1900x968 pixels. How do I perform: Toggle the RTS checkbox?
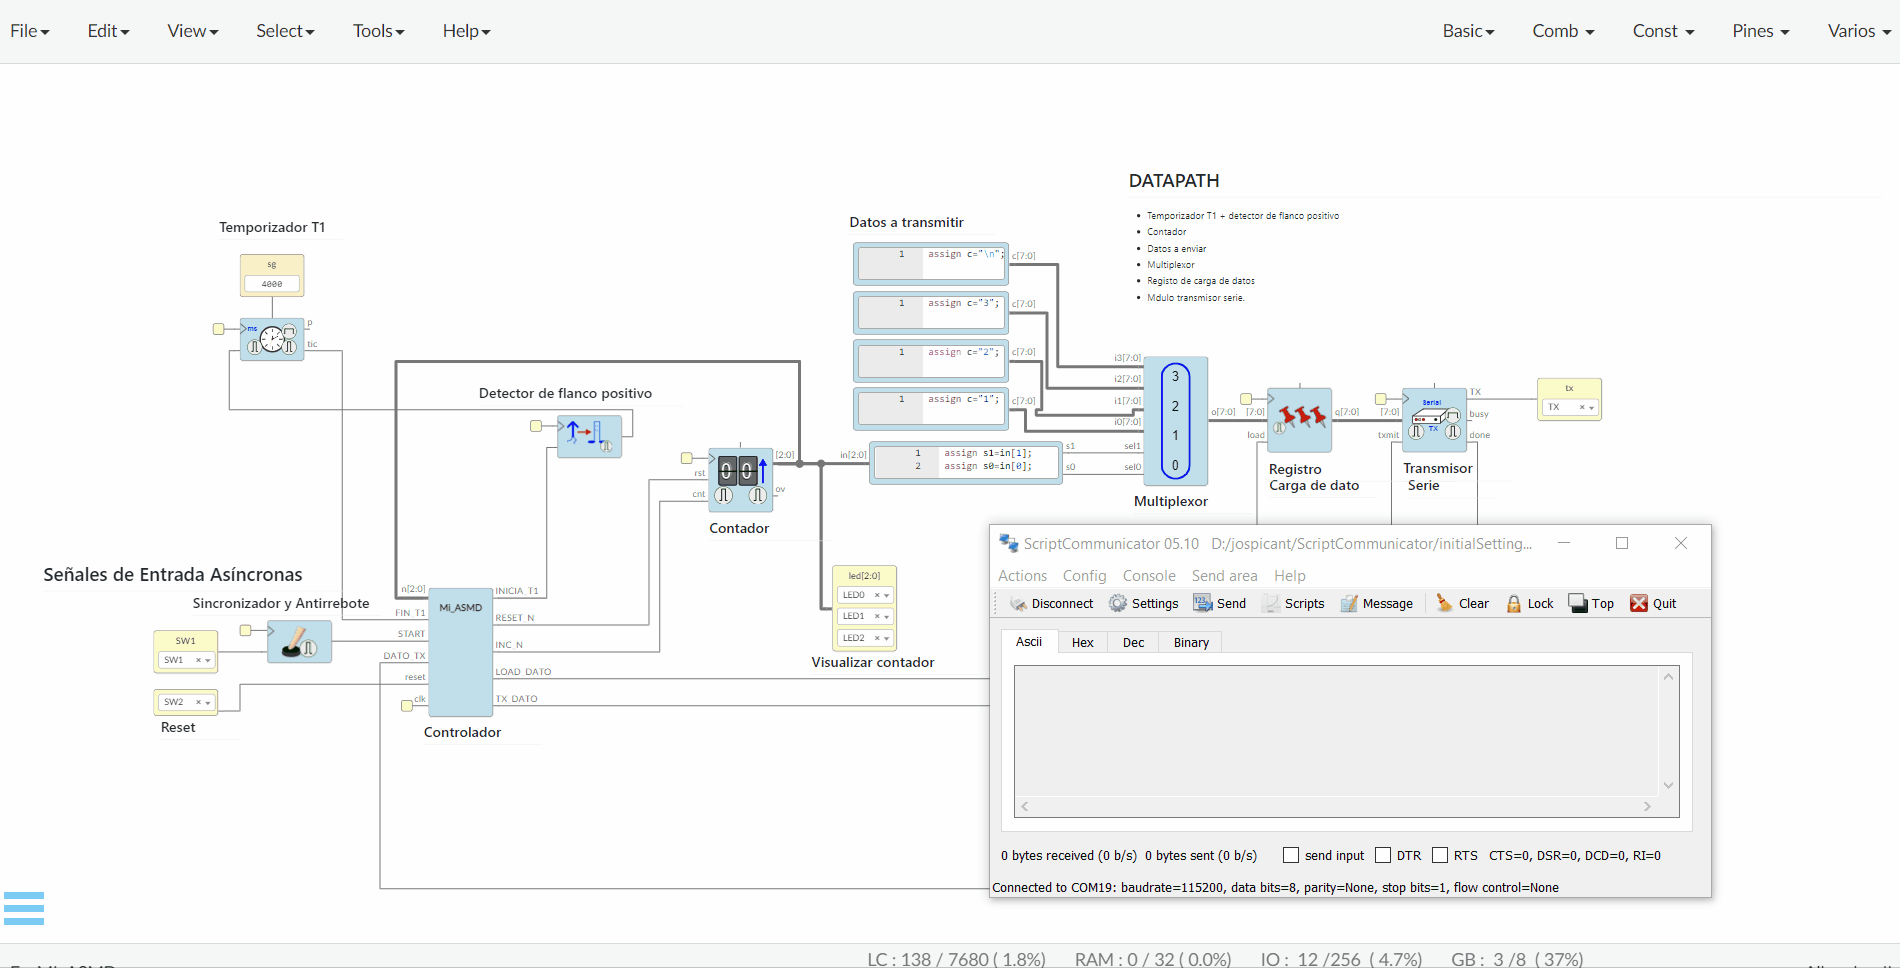point(1440,855)
